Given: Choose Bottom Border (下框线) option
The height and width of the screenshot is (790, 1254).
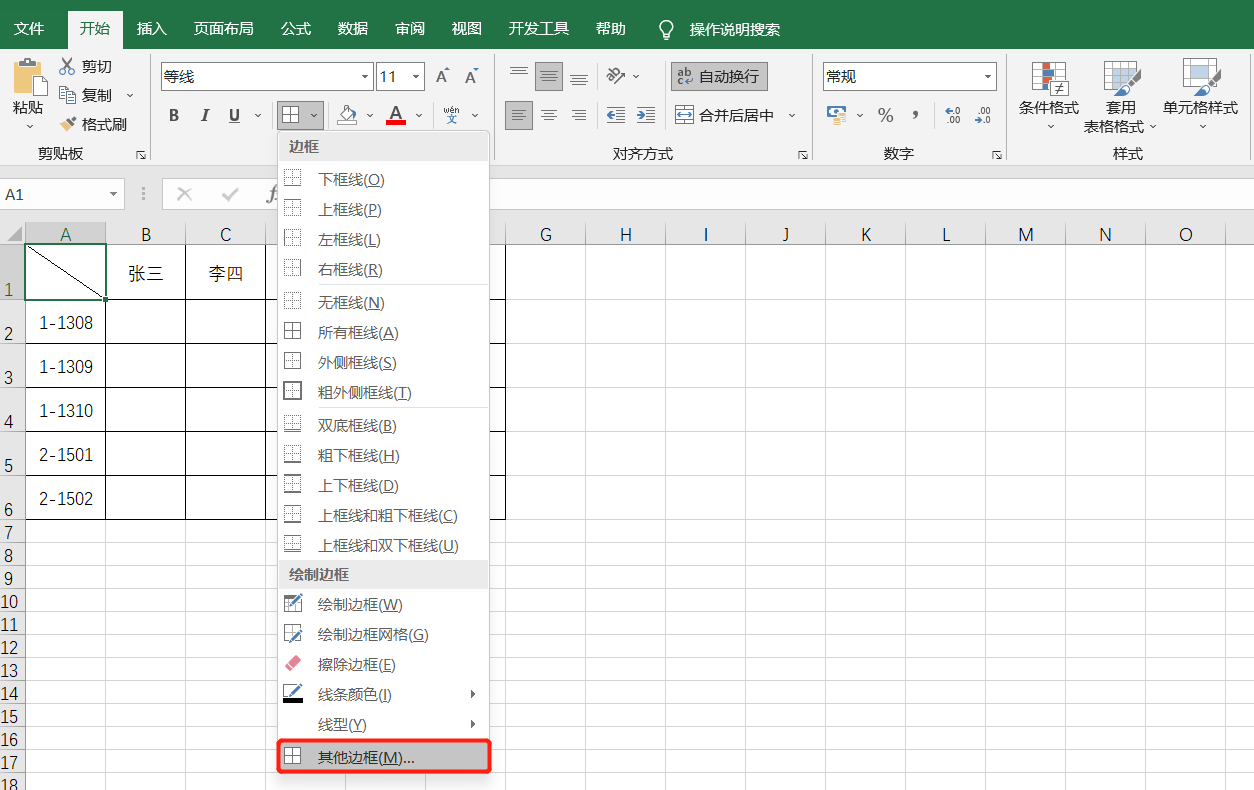Looking at the screenshot, I should (x=384, y=180).
